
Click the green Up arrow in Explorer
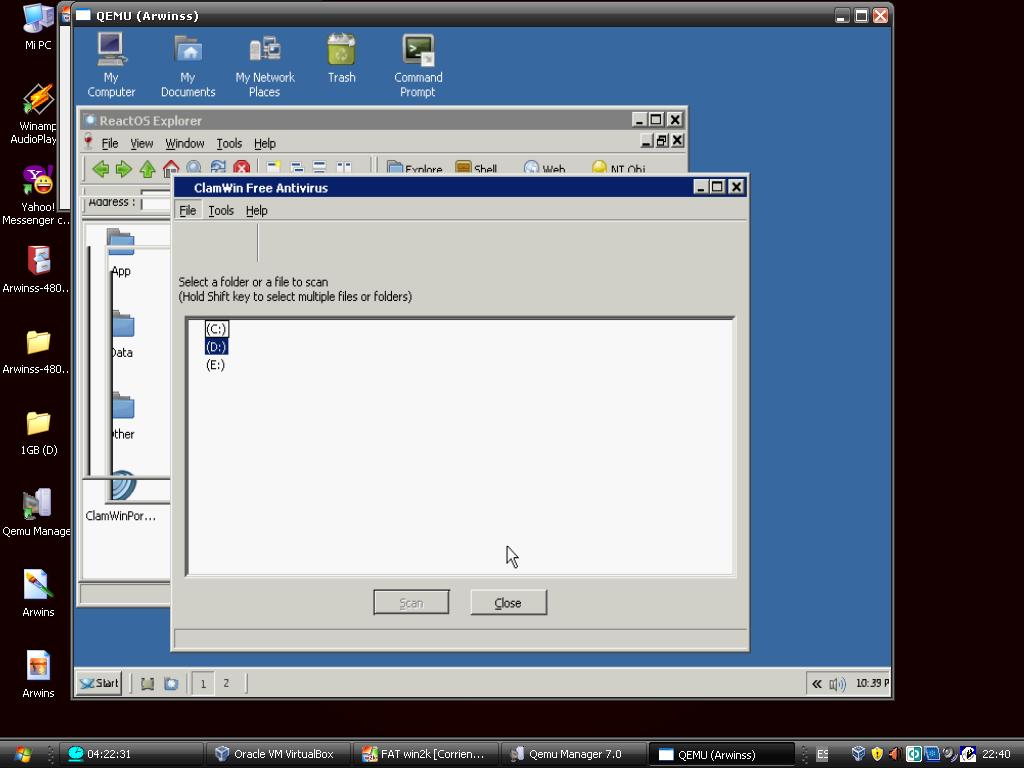147,169
